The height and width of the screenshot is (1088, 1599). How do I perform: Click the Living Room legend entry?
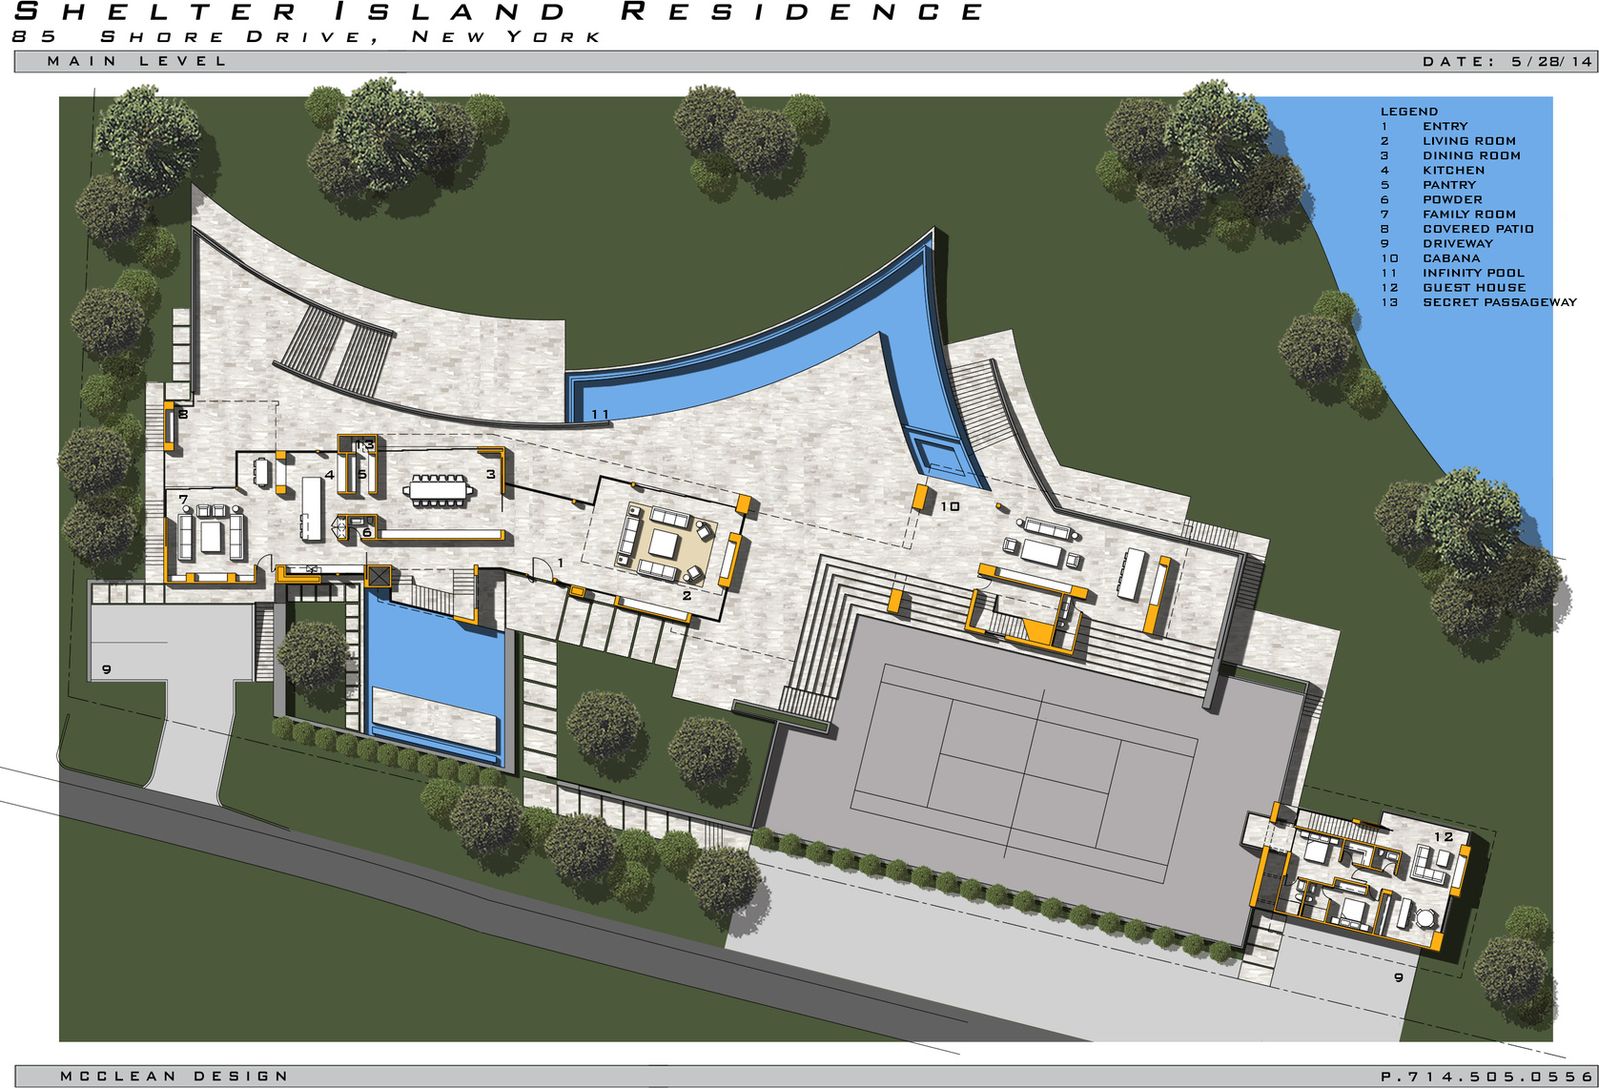point(1468,141)
